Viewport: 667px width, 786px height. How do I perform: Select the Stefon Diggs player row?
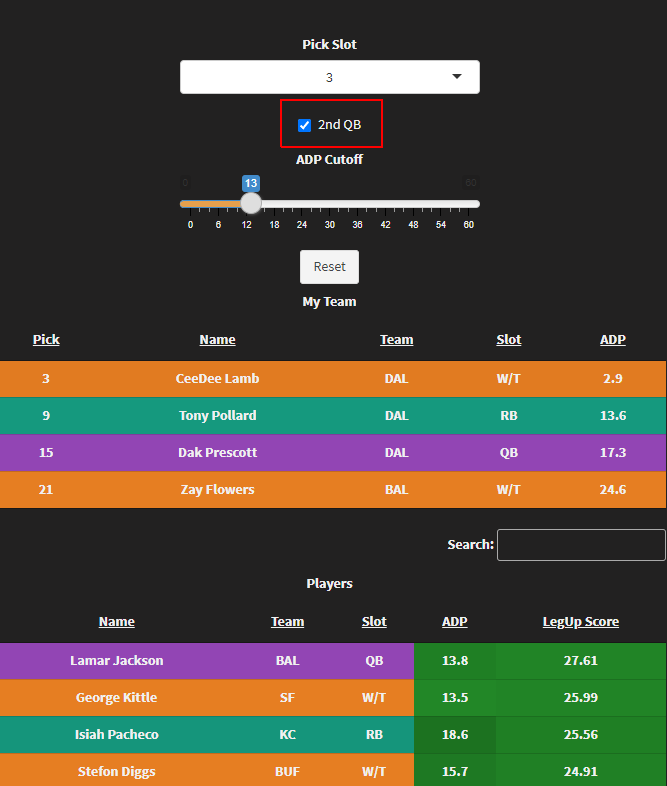tap(333, 770)
